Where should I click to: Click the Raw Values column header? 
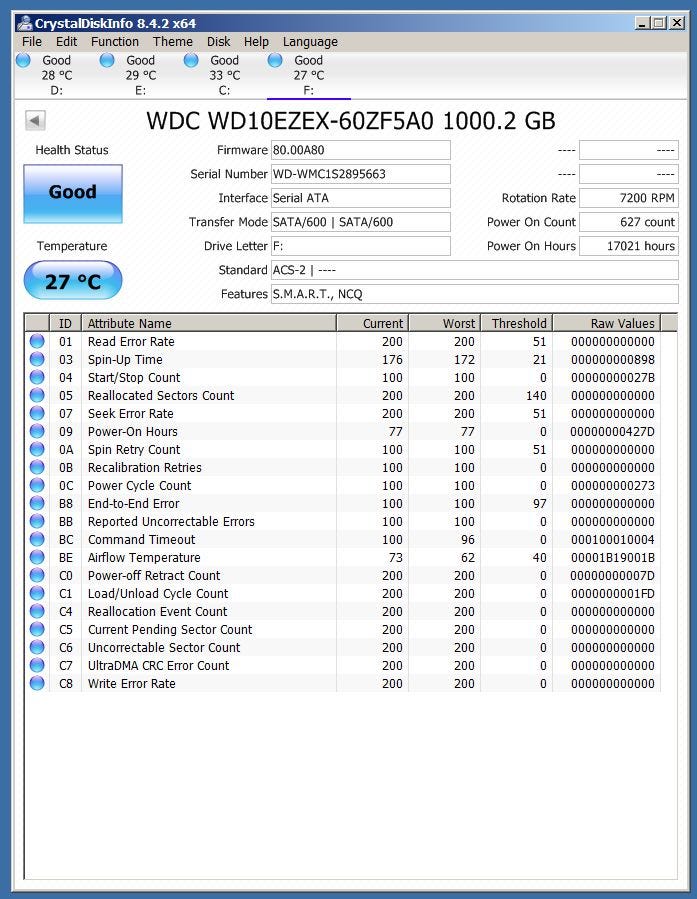pos(606,323)
